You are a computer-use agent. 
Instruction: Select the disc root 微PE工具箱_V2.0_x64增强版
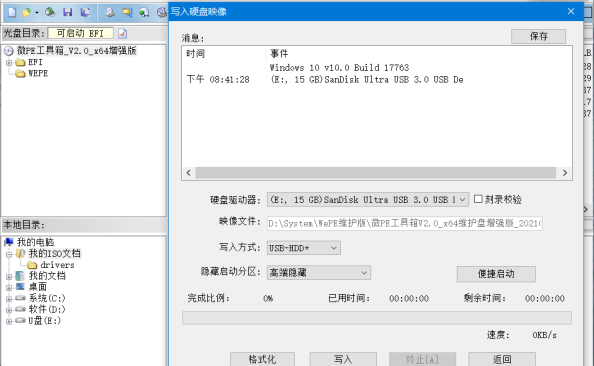[77, 51]
